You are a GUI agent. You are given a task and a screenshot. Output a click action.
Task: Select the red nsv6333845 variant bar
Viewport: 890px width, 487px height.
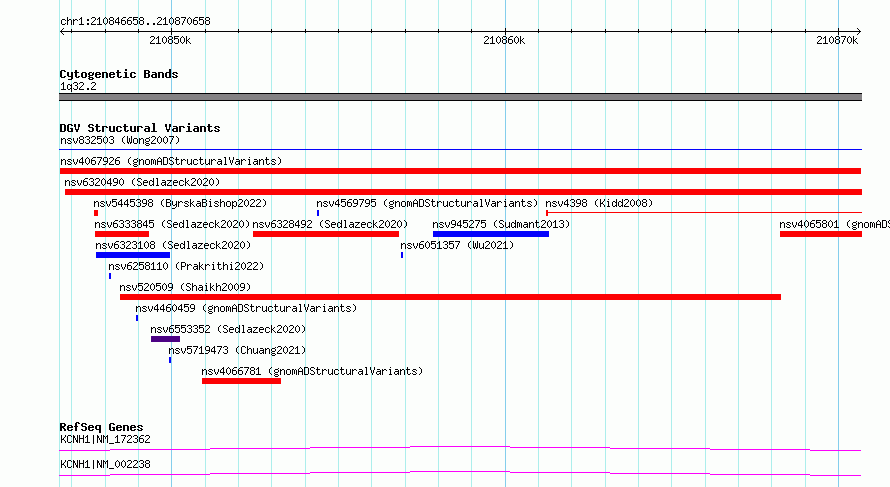pos(121,234)
